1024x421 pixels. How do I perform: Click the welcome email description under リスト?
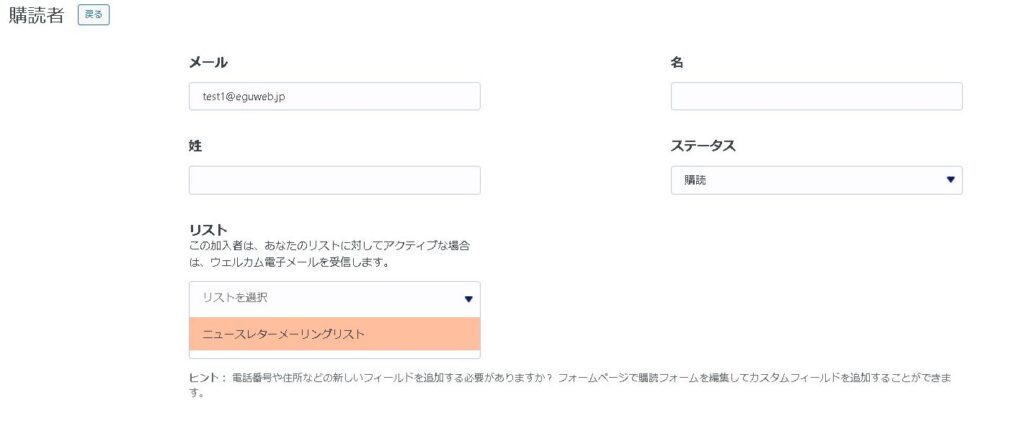pos(329,254)
